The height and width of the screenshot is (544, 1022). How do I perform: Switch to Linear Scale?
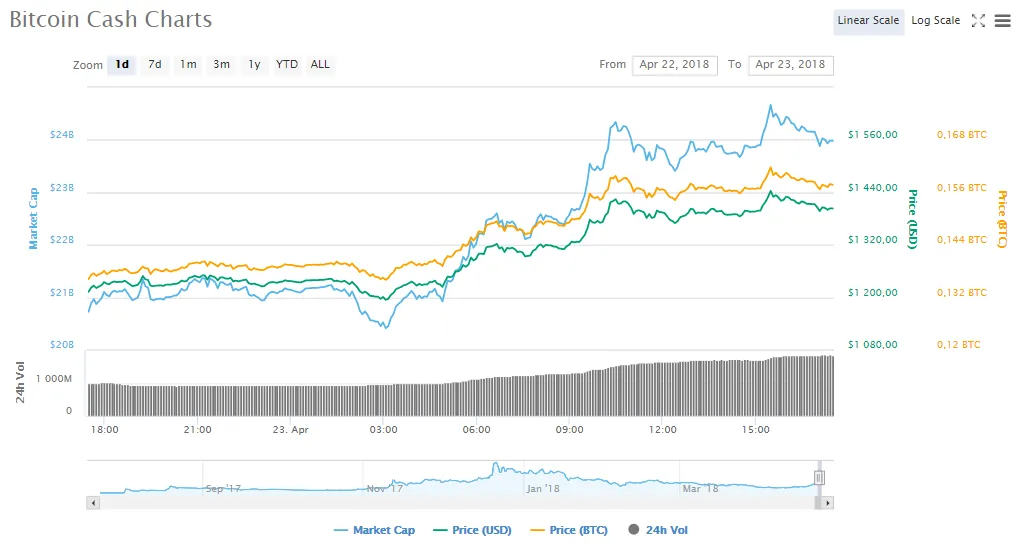click(868, 21)
